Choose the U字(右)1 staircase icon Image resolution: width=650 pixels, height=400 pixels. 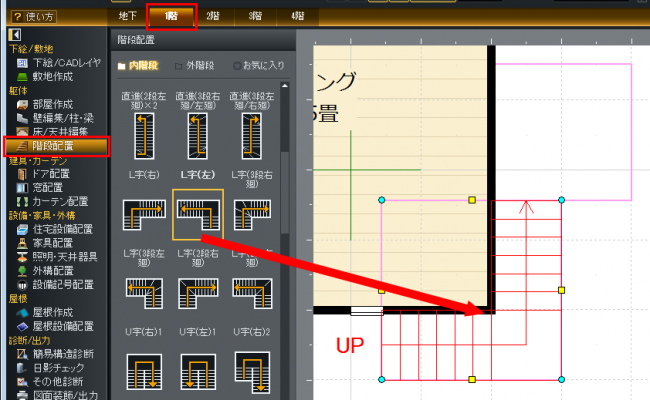tap(141, 371)
